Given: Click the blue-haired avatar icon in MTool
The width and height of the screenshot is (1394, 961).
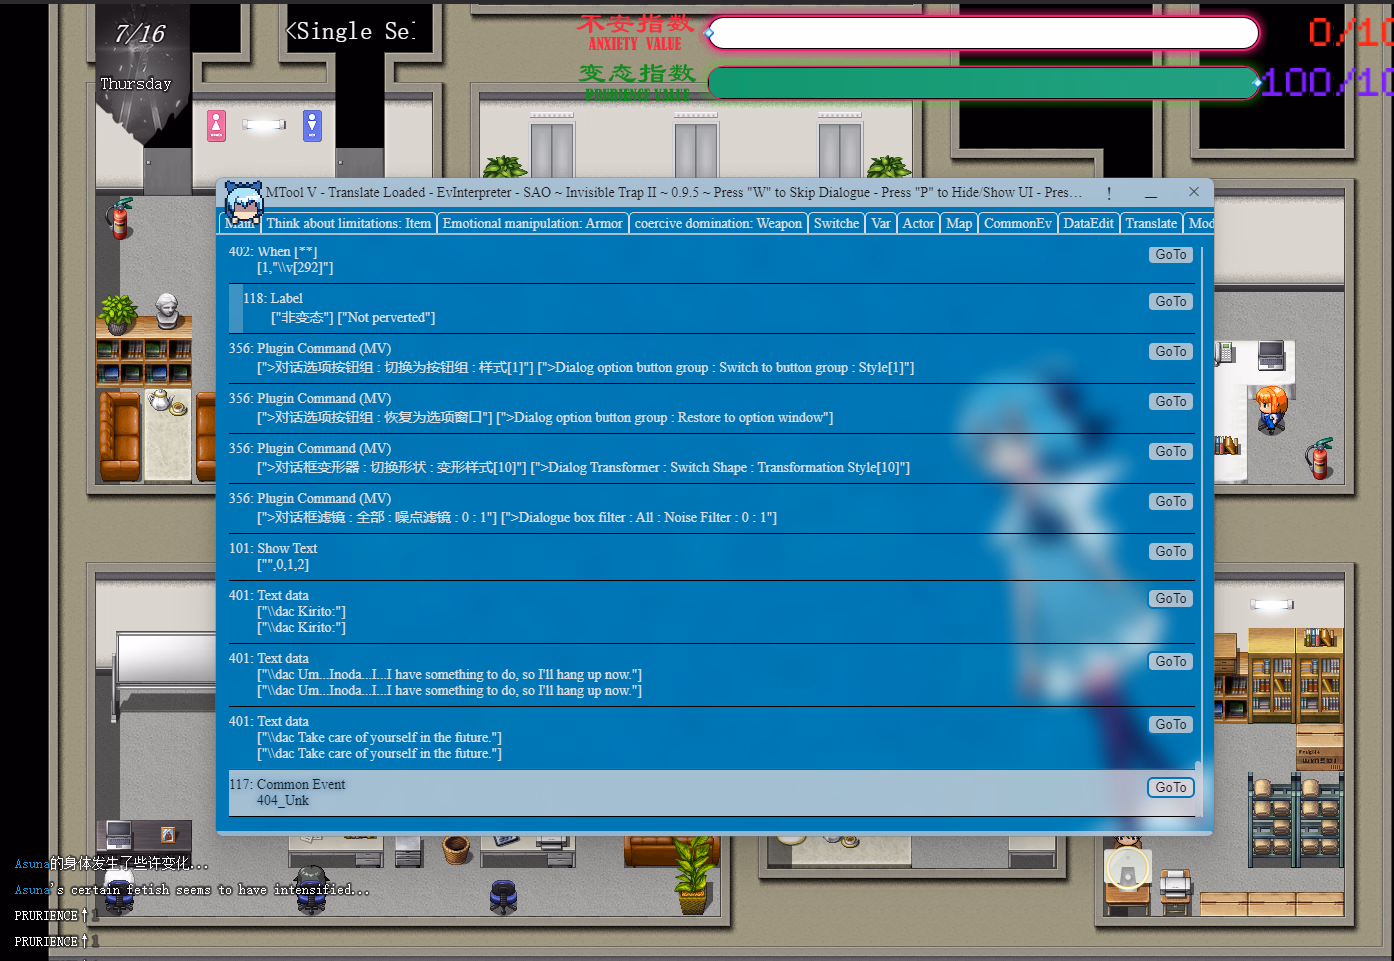Looking at the screenshot, I should pos(243,203).
